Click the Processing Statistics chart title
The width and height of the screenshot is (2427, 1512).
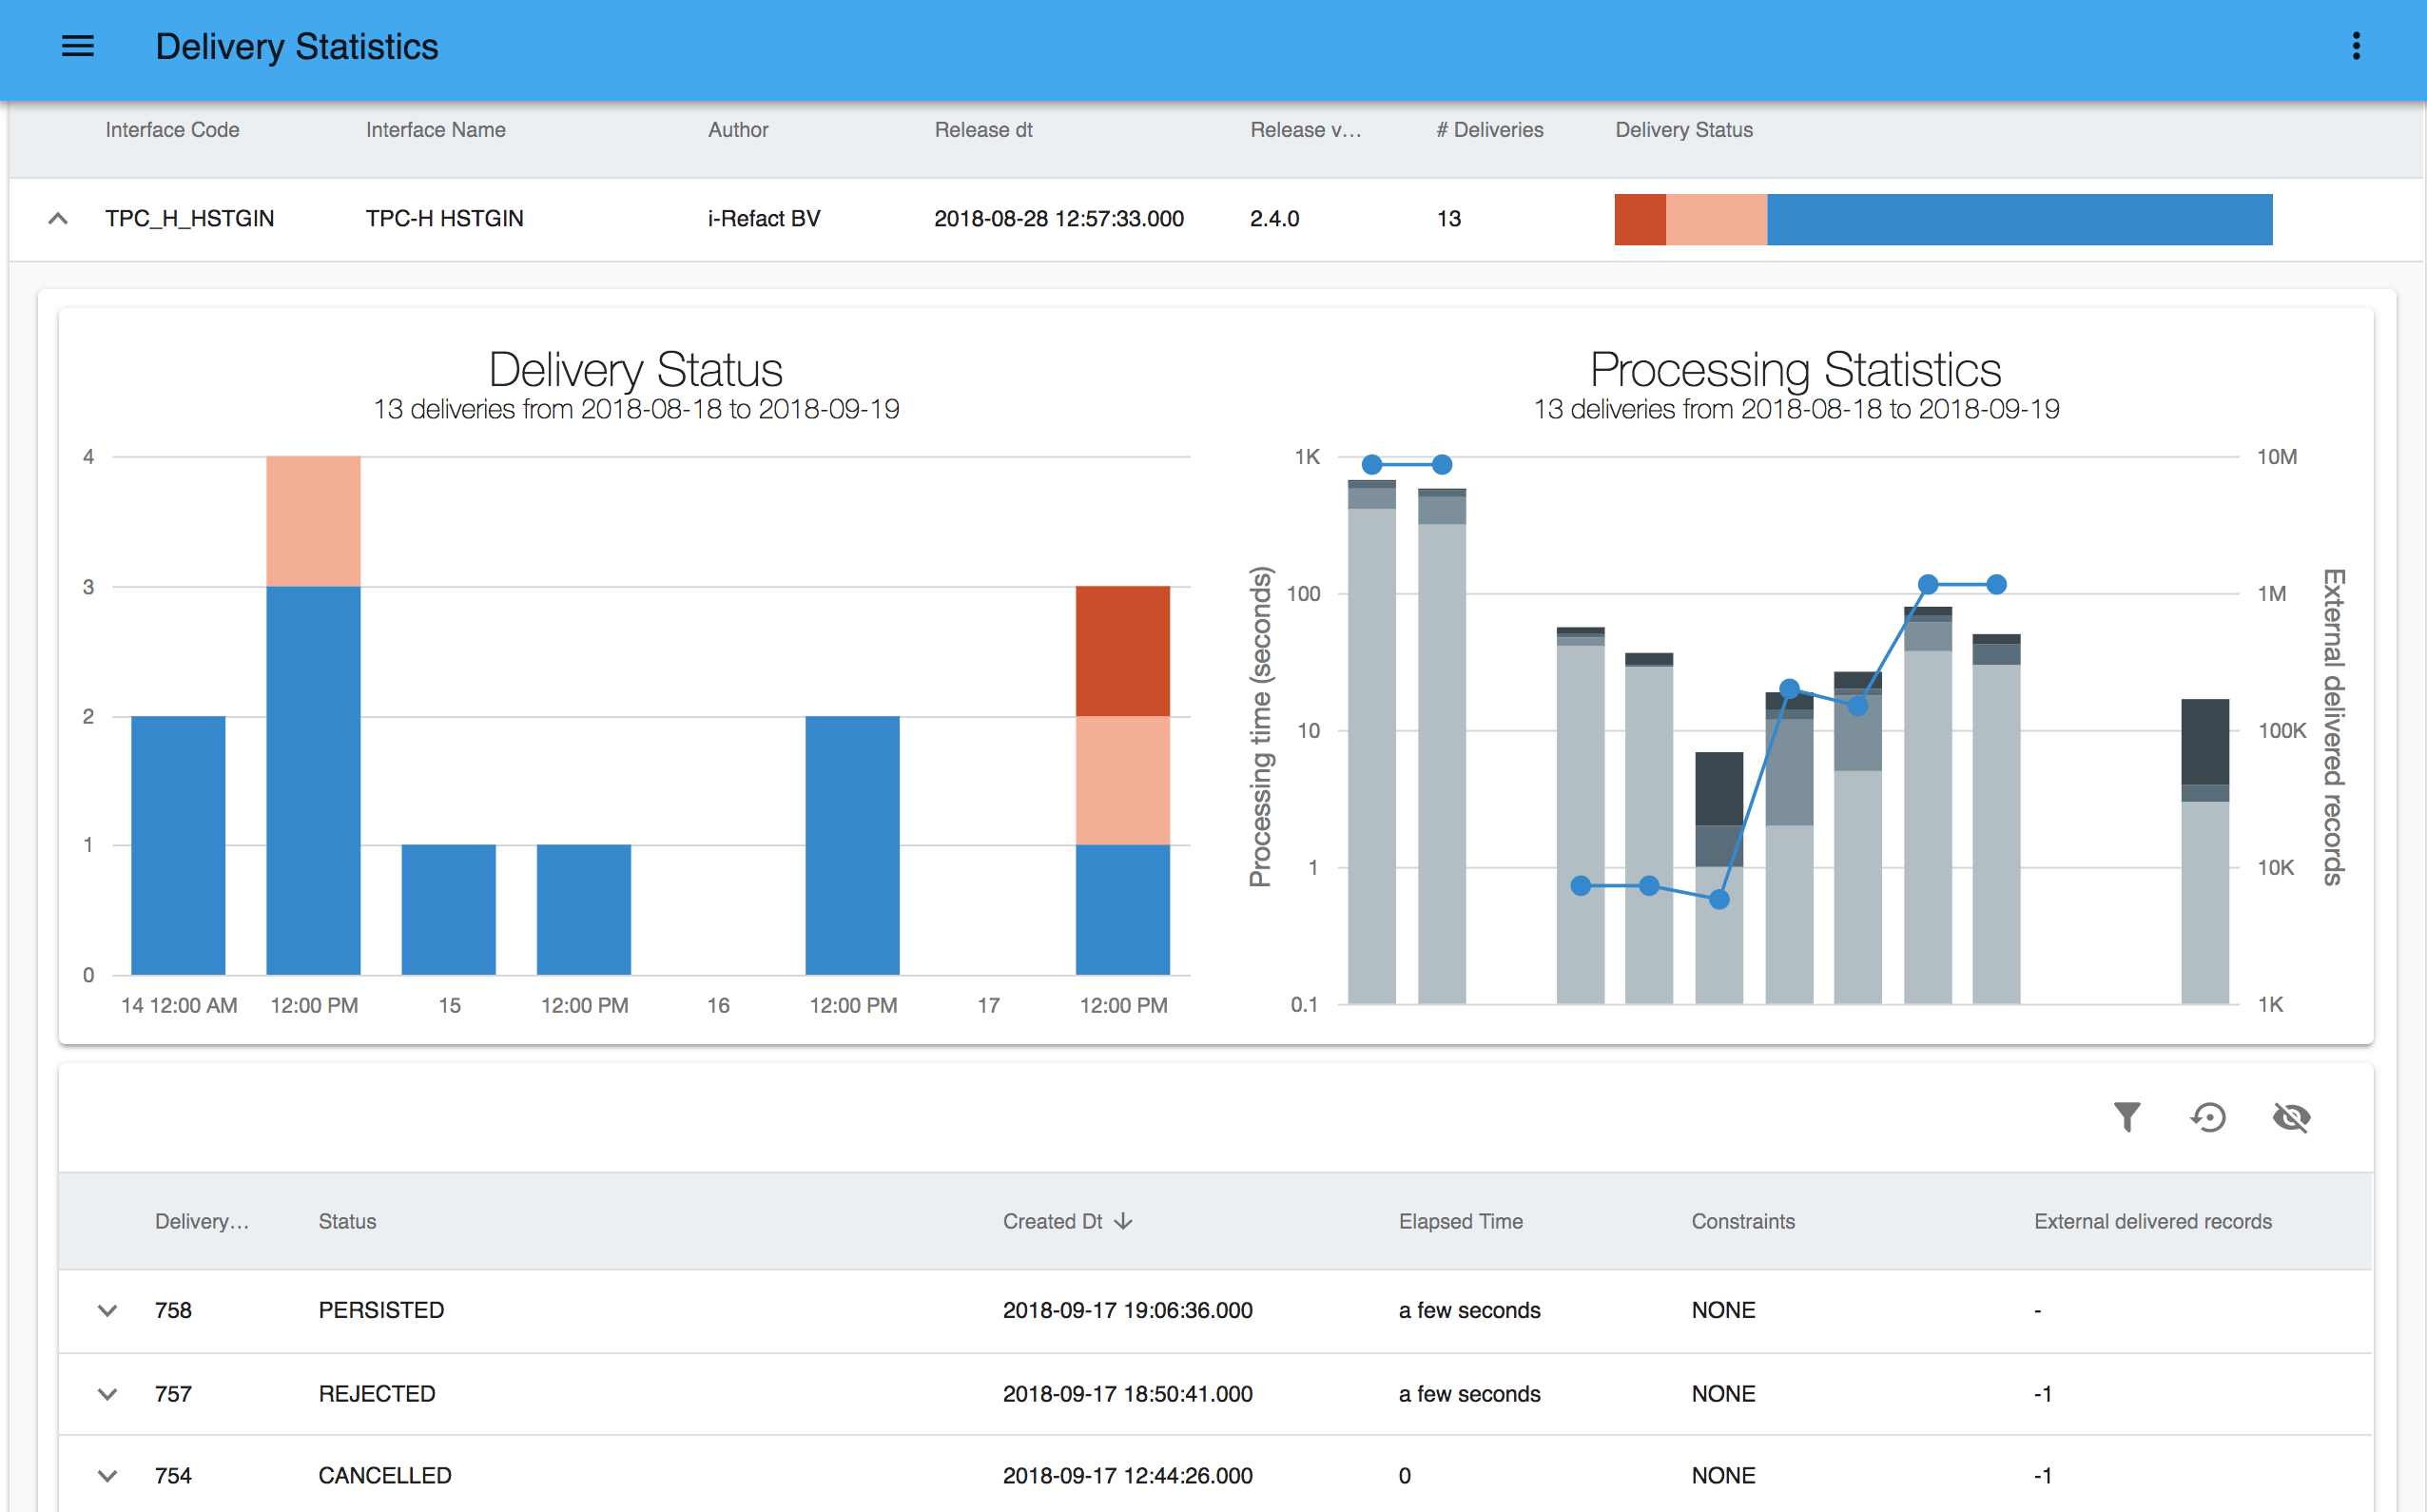point(1795,369)
